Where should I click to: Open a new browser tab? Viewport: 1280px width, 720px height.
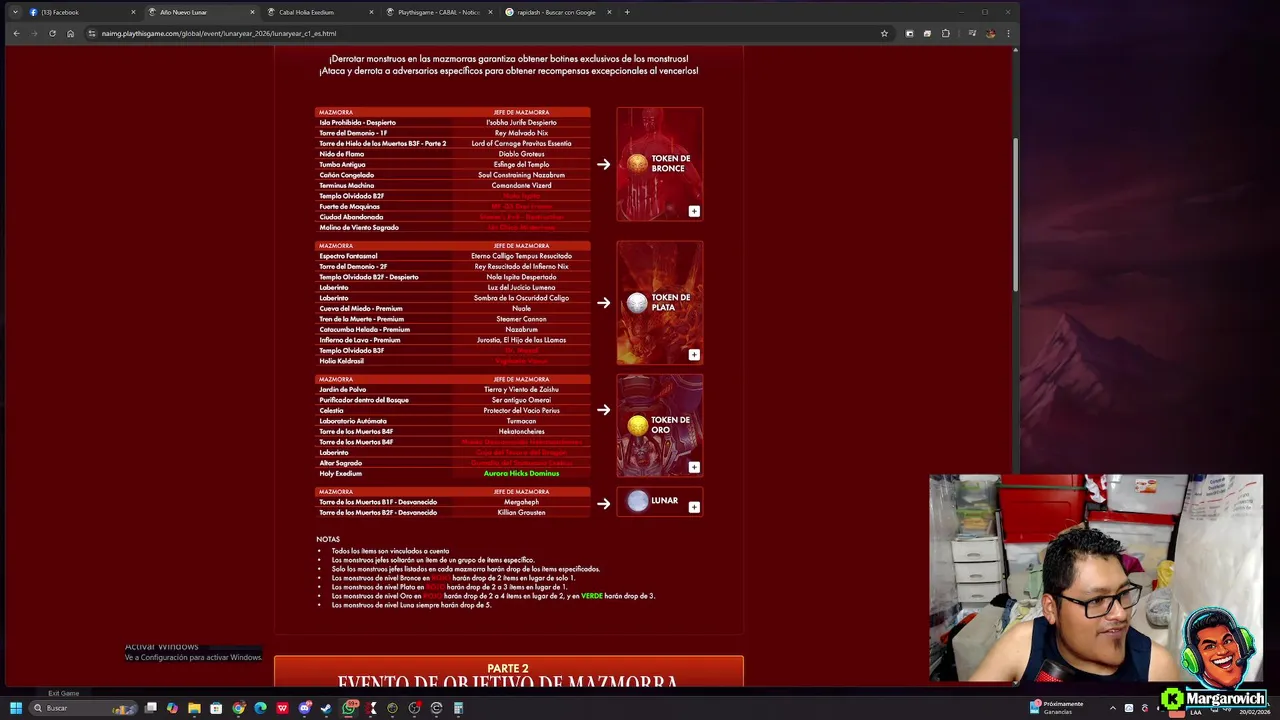click(627, 12)
